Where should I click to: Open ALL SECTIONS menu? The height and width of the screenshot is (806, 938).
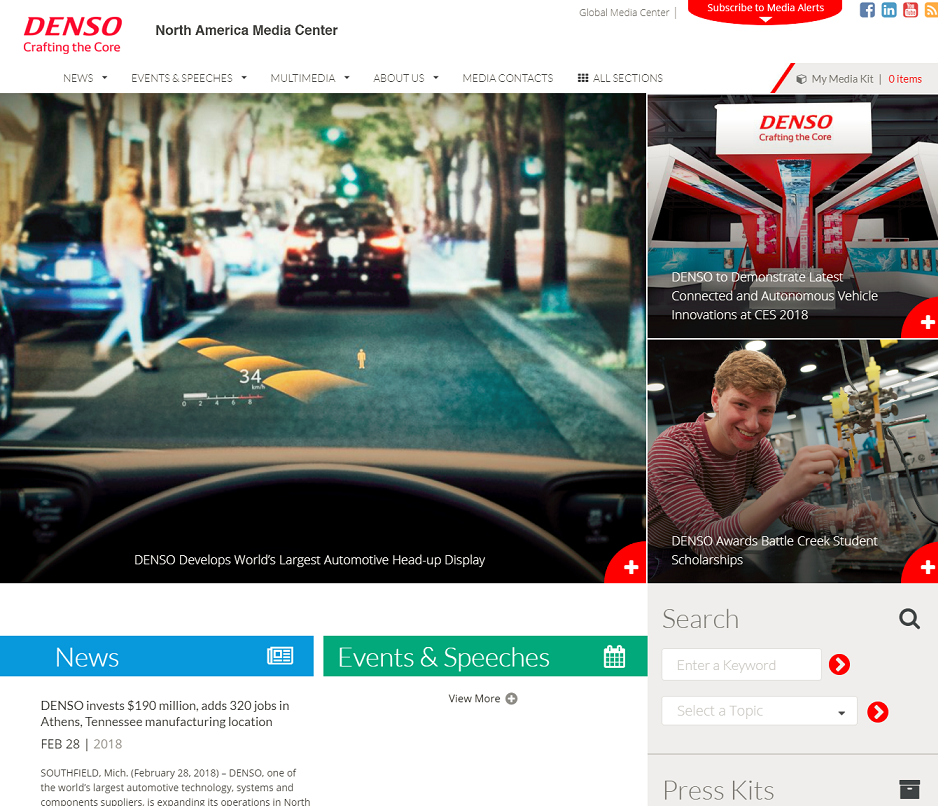tap(620, 78)
